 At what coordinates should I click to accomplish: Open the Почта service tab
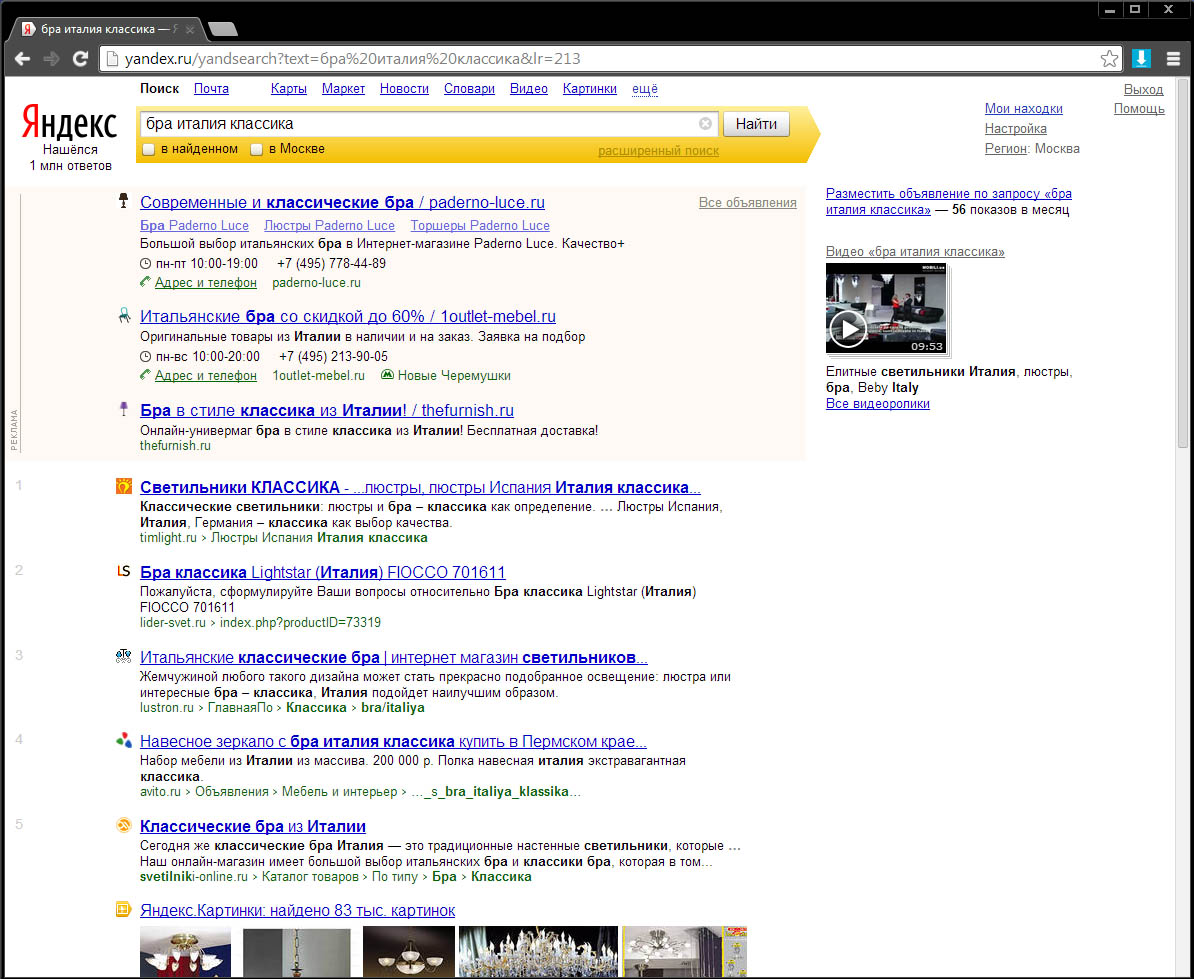tap(211, 89)
